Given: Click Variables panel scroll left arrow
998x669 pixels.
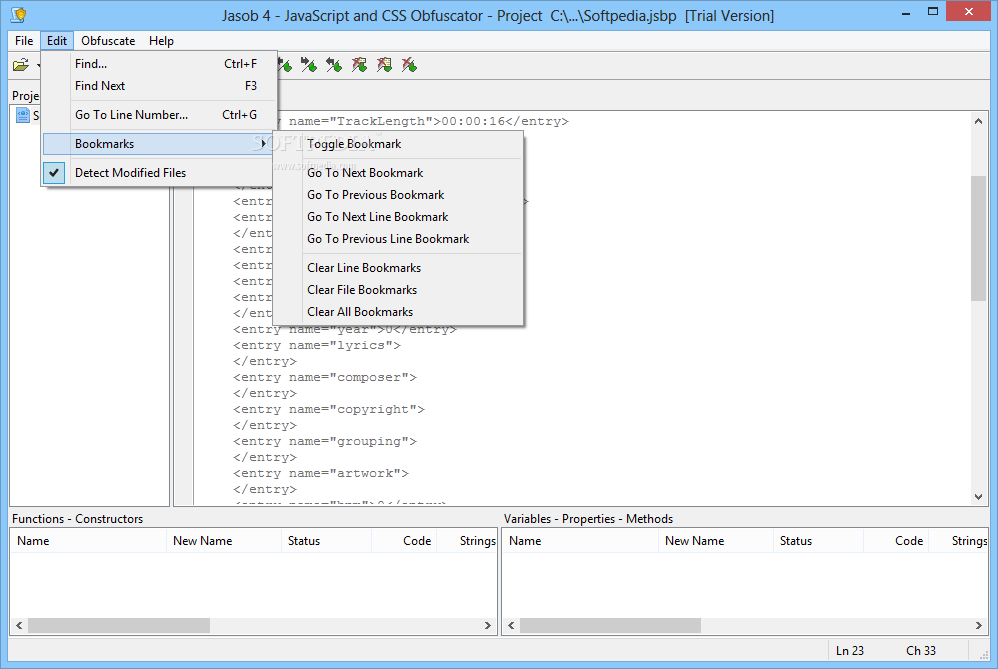Looking at the screenshot, I should pyautogui.click(x=511, y=626).
